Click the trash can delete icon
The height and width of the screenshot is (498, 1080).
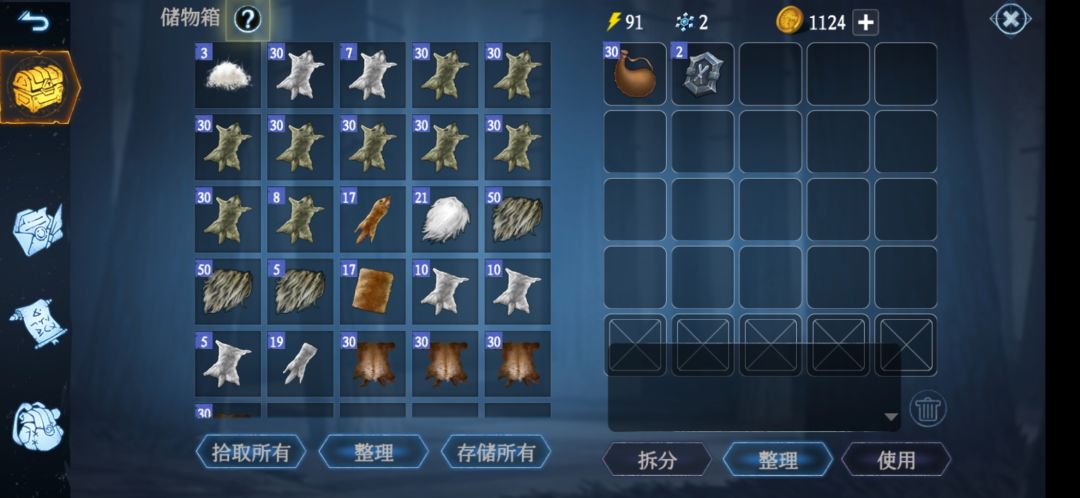928,409
